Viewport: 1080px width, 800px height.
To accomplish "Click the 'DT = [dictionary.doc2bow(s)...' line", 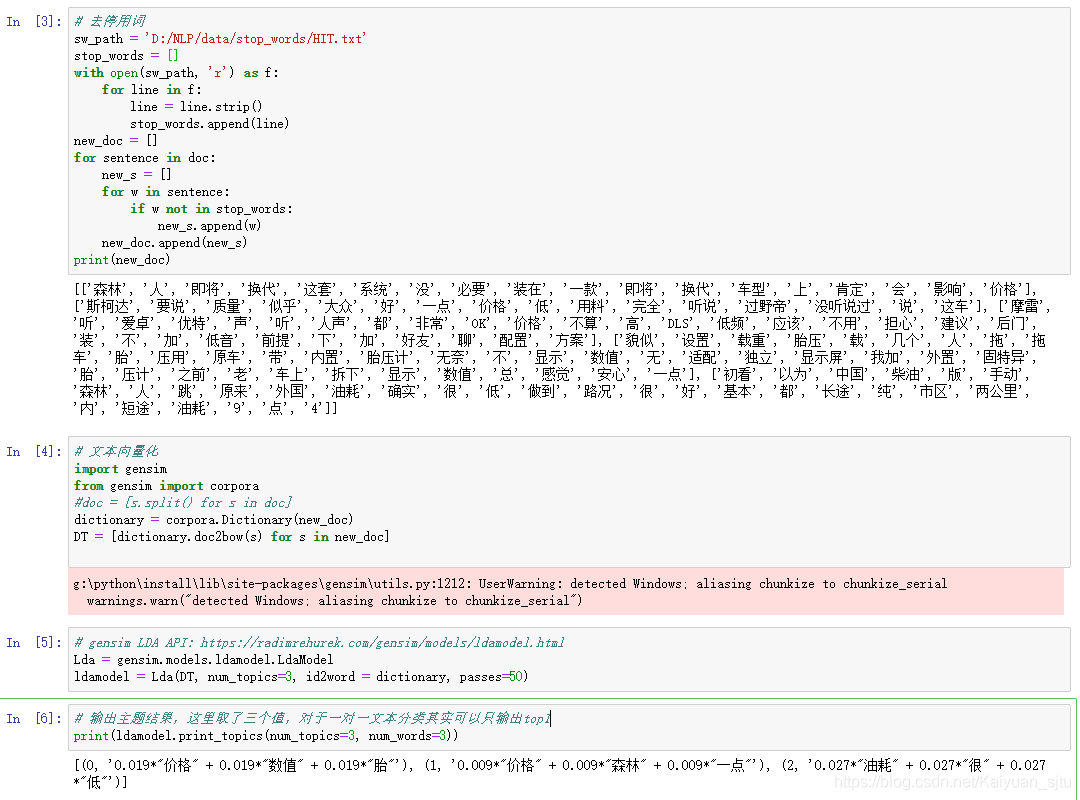I will pyautogui.click(x=231, y=536).
